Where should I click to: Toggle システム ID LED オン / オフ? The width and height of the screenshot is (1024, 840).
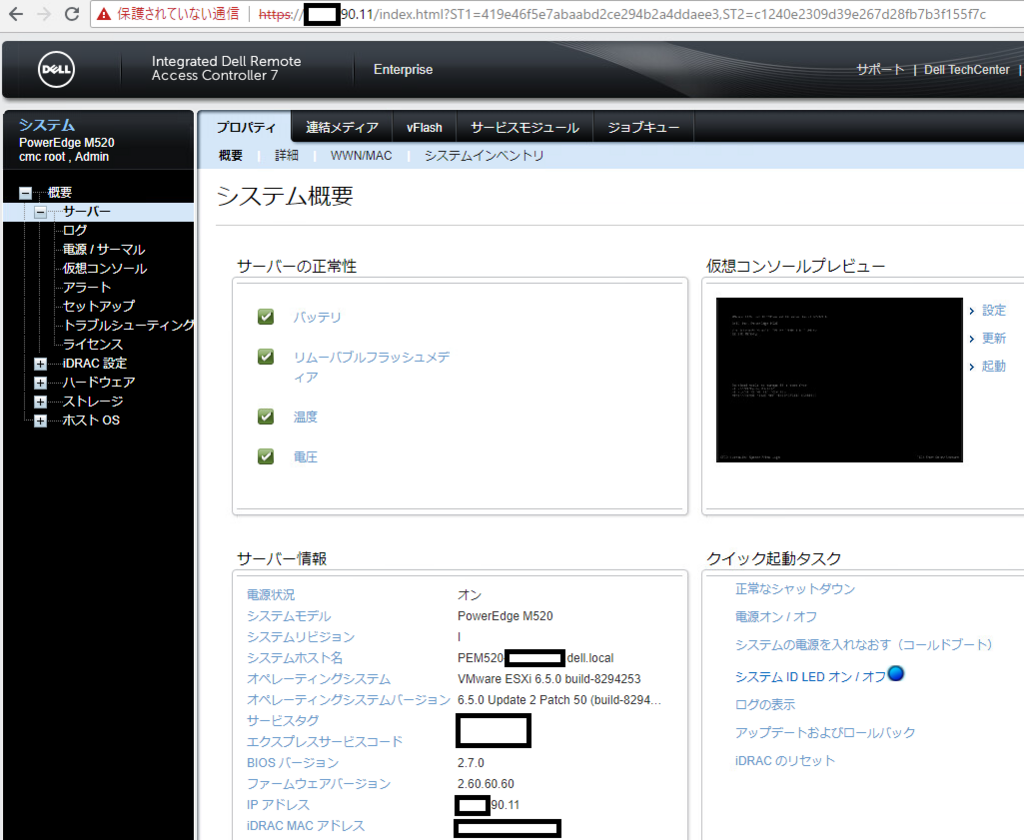(x=810, y=677)
